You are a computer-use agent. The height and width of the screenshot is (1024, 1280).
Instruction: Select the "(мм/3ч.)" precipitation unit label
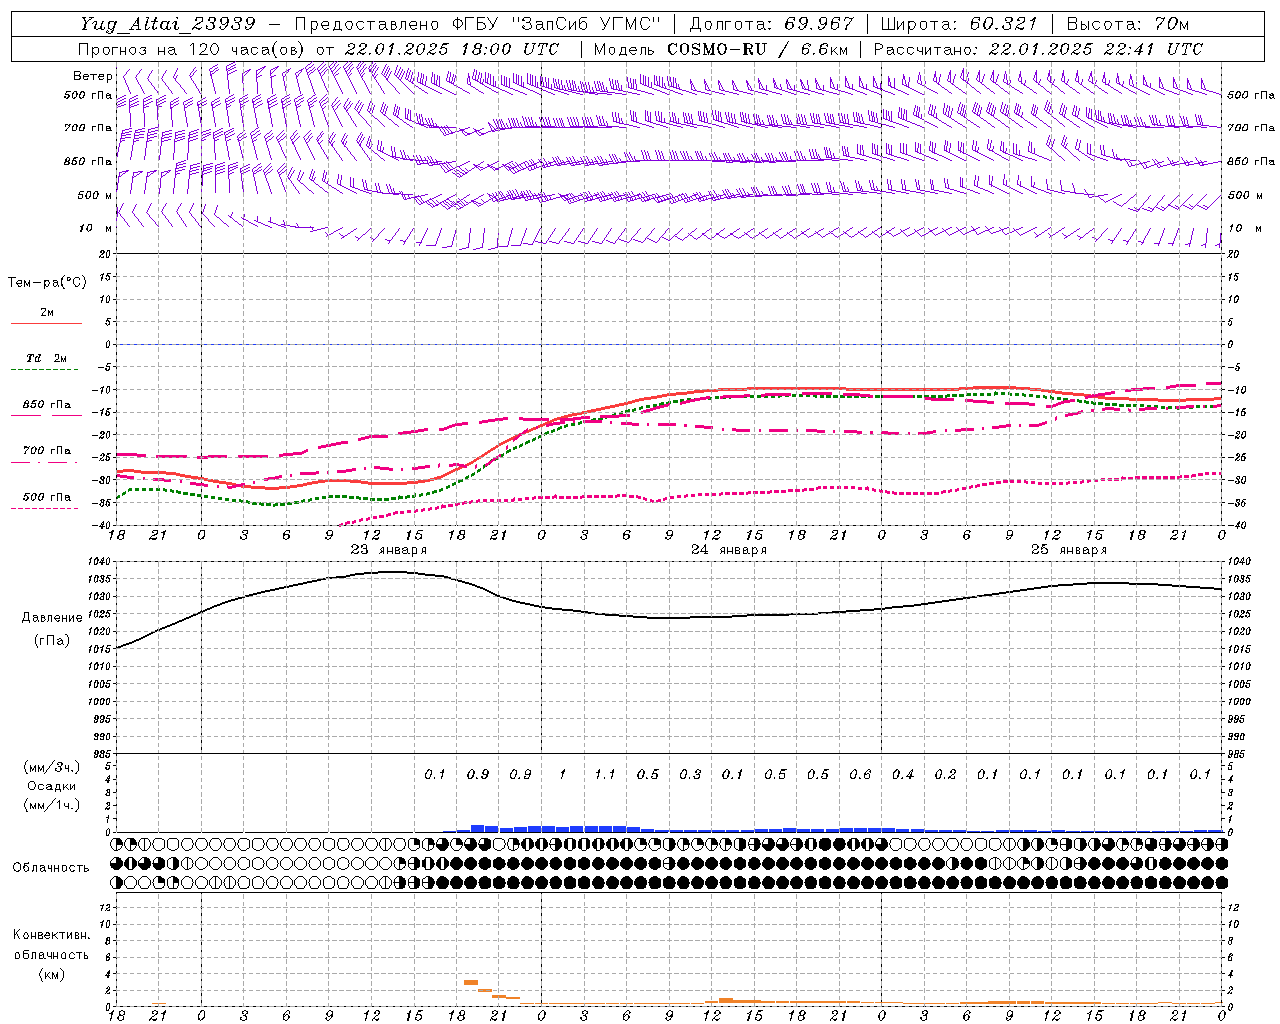coord(52,767)
